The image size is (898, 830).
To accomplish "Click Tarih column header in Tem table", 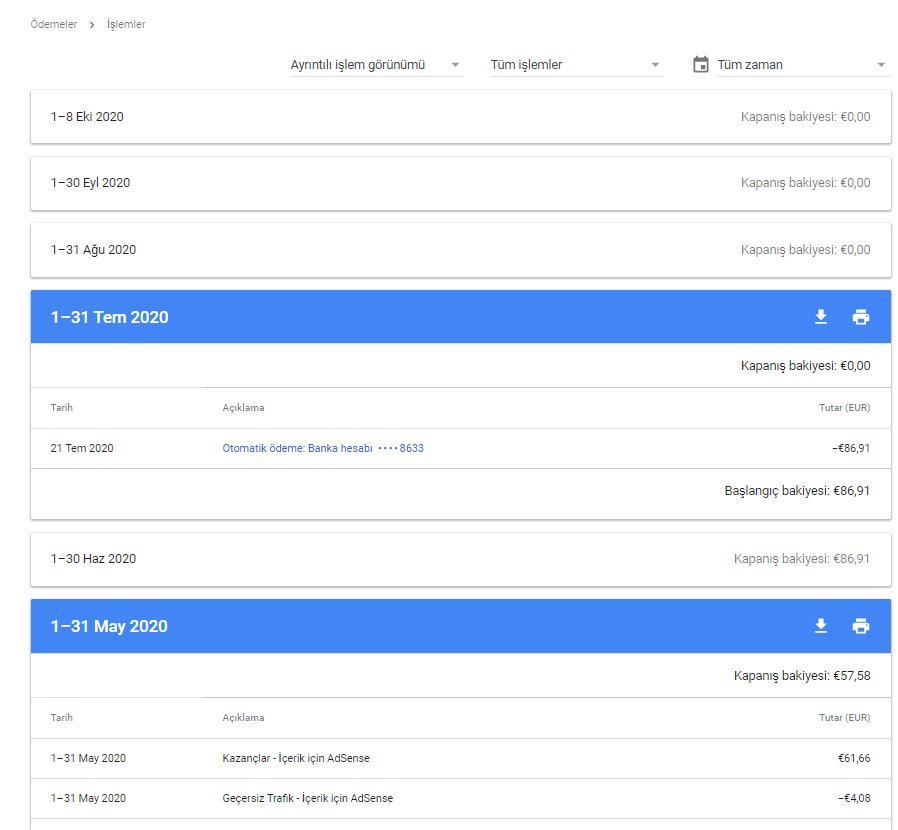I will 62,408.
